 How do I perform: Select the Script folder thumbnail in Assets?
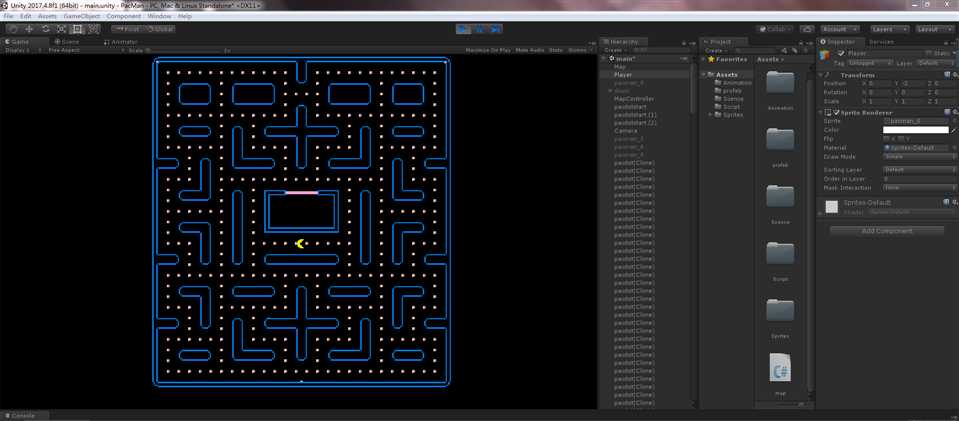[780, 253]
